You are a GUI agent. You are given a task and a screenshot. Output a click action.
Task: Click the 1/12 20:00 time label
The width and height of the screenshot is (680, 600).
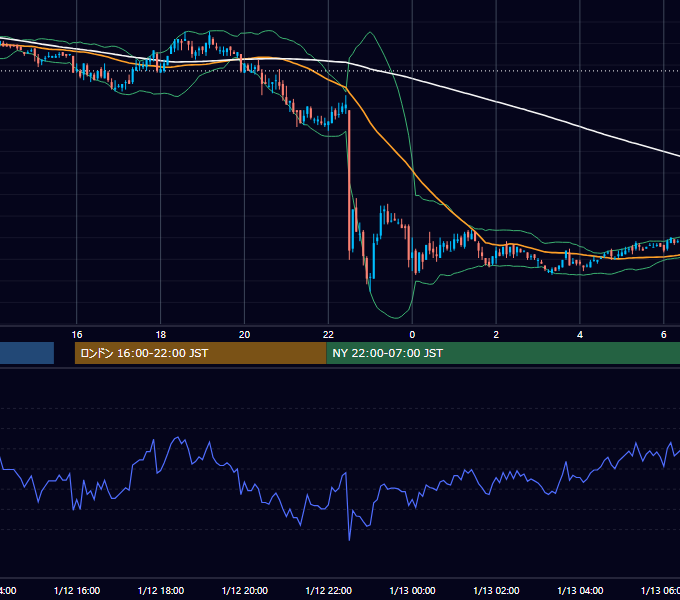pyautogui.click(x=245, y=590)
